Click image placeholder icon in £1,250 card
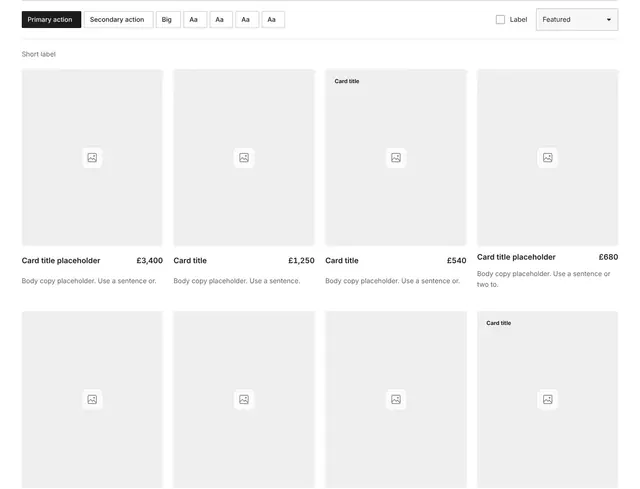640x489 pixels. click(x=244, y=158)
